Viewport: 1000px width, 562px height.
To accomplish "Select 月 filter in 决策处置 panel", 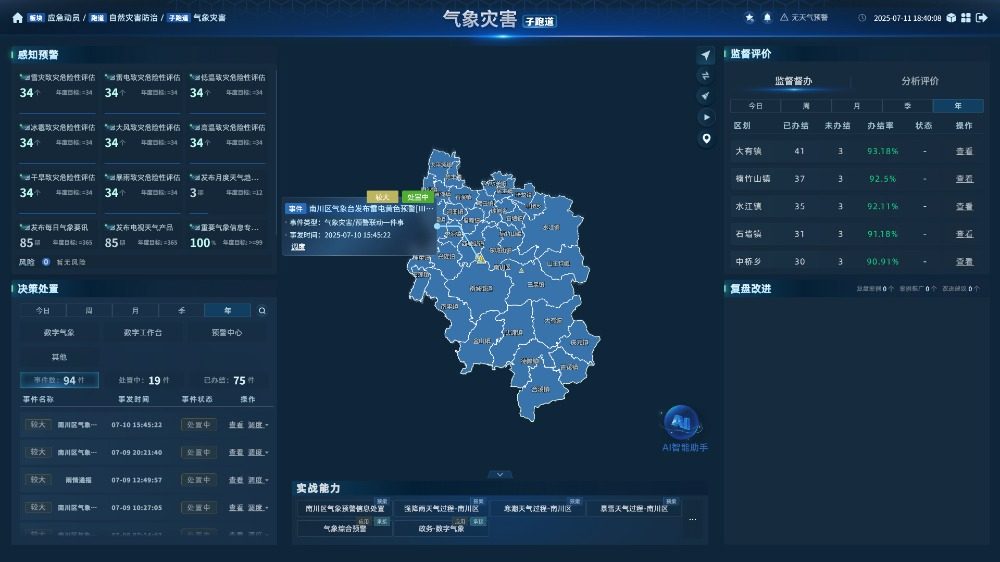I will click(135, 311).
